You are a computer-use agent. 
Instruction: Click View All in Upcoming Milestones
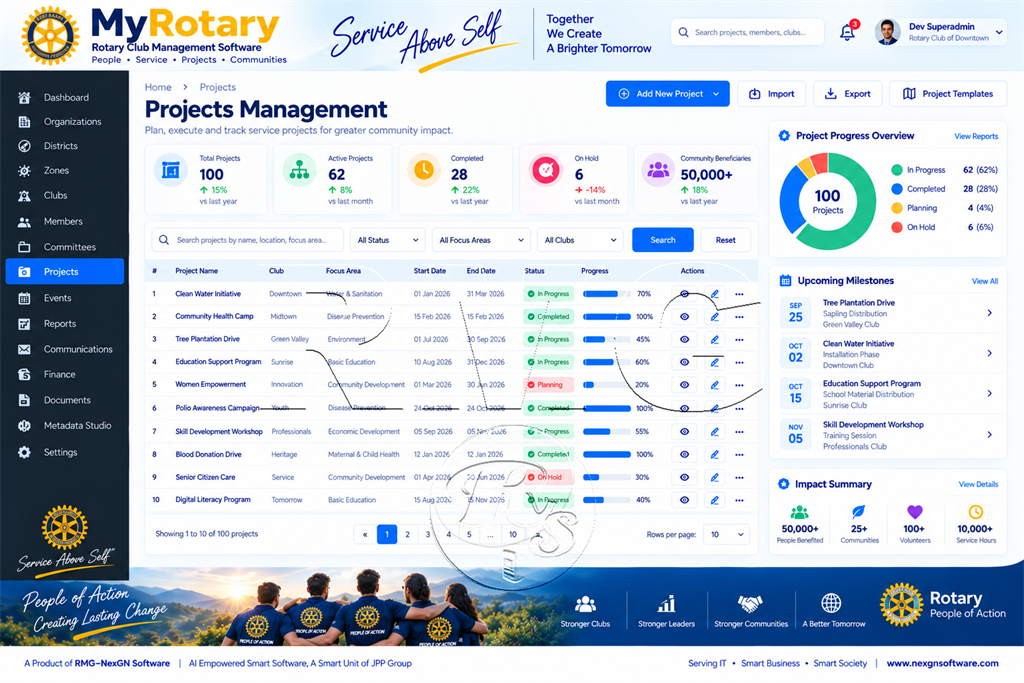pos(985,281)
